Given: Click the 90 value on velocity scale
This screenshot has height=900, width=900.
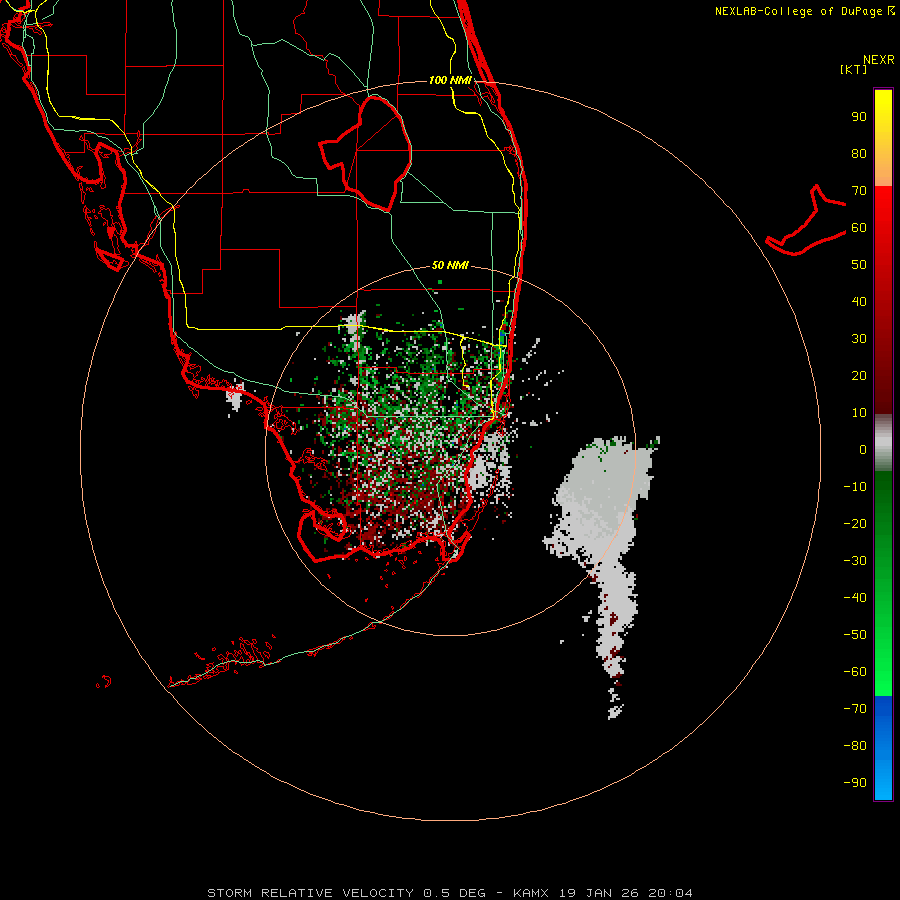Looking at the screenshot, I should [x=859, y=117].
